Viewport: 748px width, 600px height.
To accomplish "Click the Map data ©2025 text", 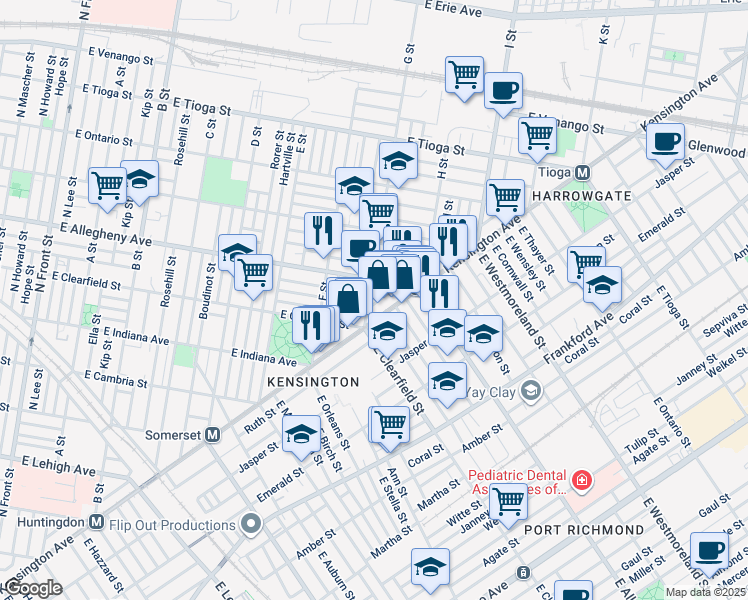I will click(706, 592).
